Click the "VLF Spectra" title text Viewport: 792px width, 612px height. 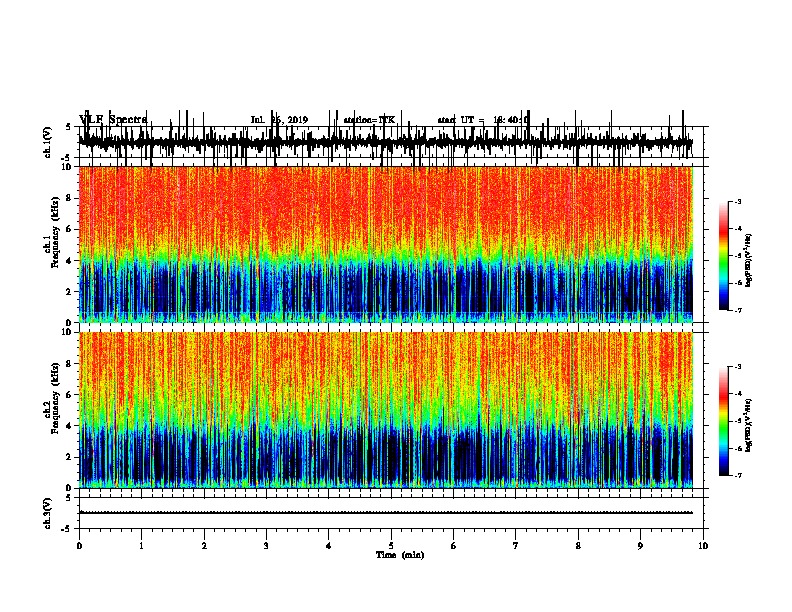113,119
